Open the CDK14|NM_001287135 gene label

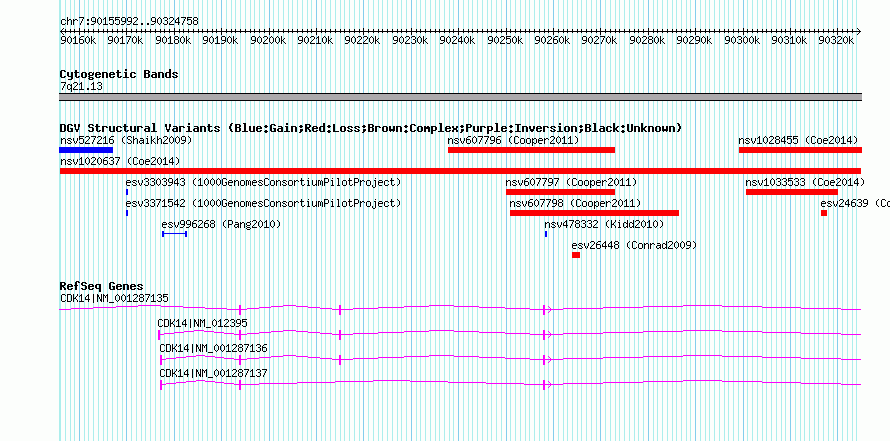(x=114, y=298)
